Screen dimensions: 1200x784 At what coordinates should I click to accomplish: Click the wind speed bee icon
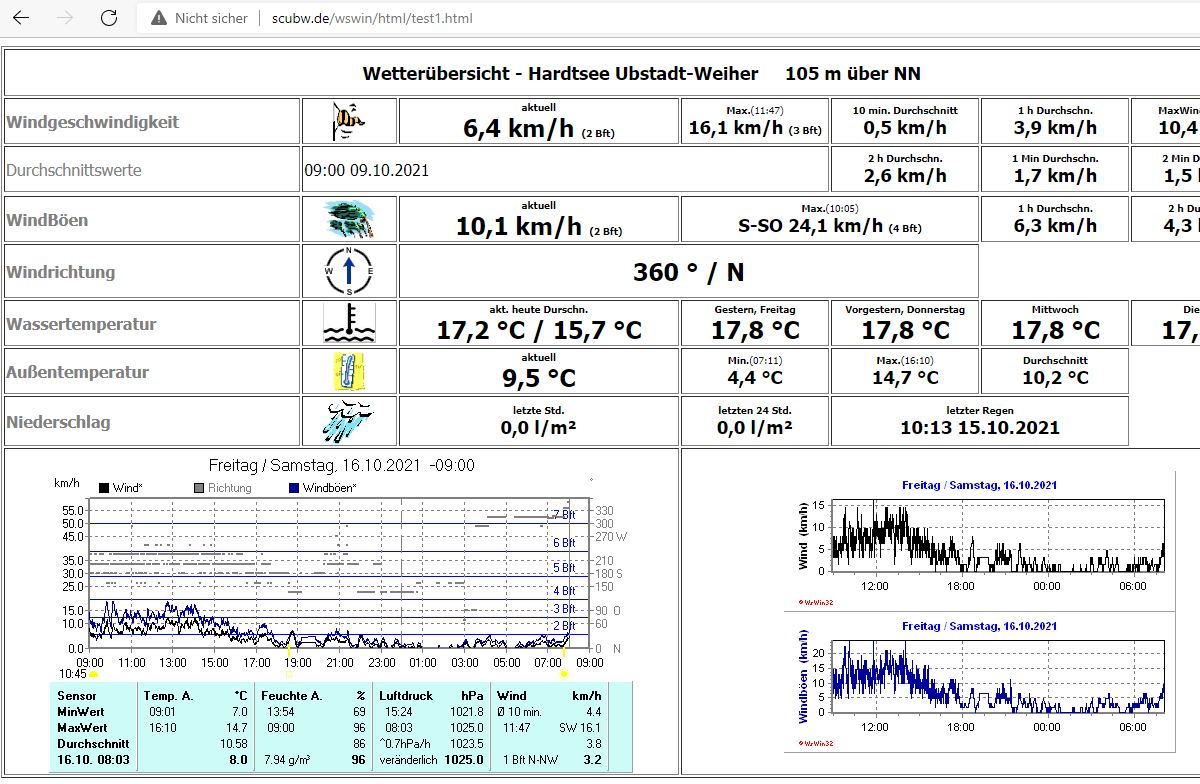click(x=349, y=121)
